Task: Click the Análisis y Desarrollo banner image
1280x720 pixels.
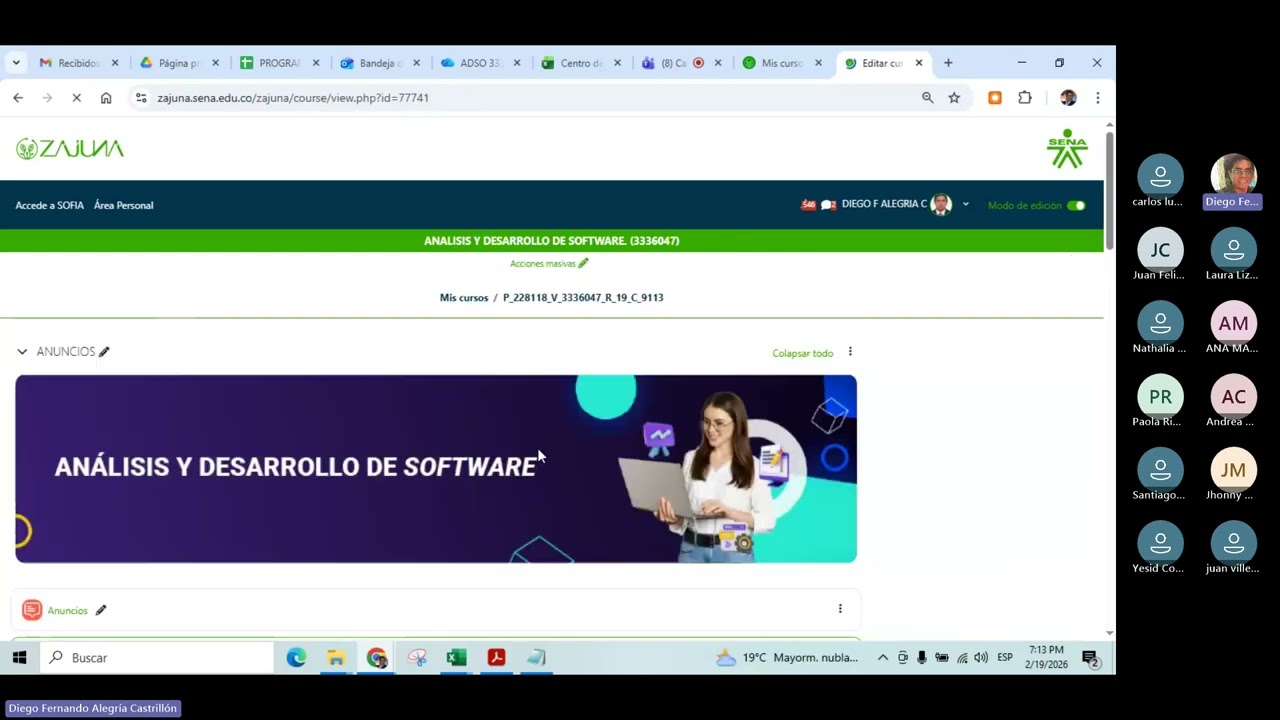Action: point(436,468)
